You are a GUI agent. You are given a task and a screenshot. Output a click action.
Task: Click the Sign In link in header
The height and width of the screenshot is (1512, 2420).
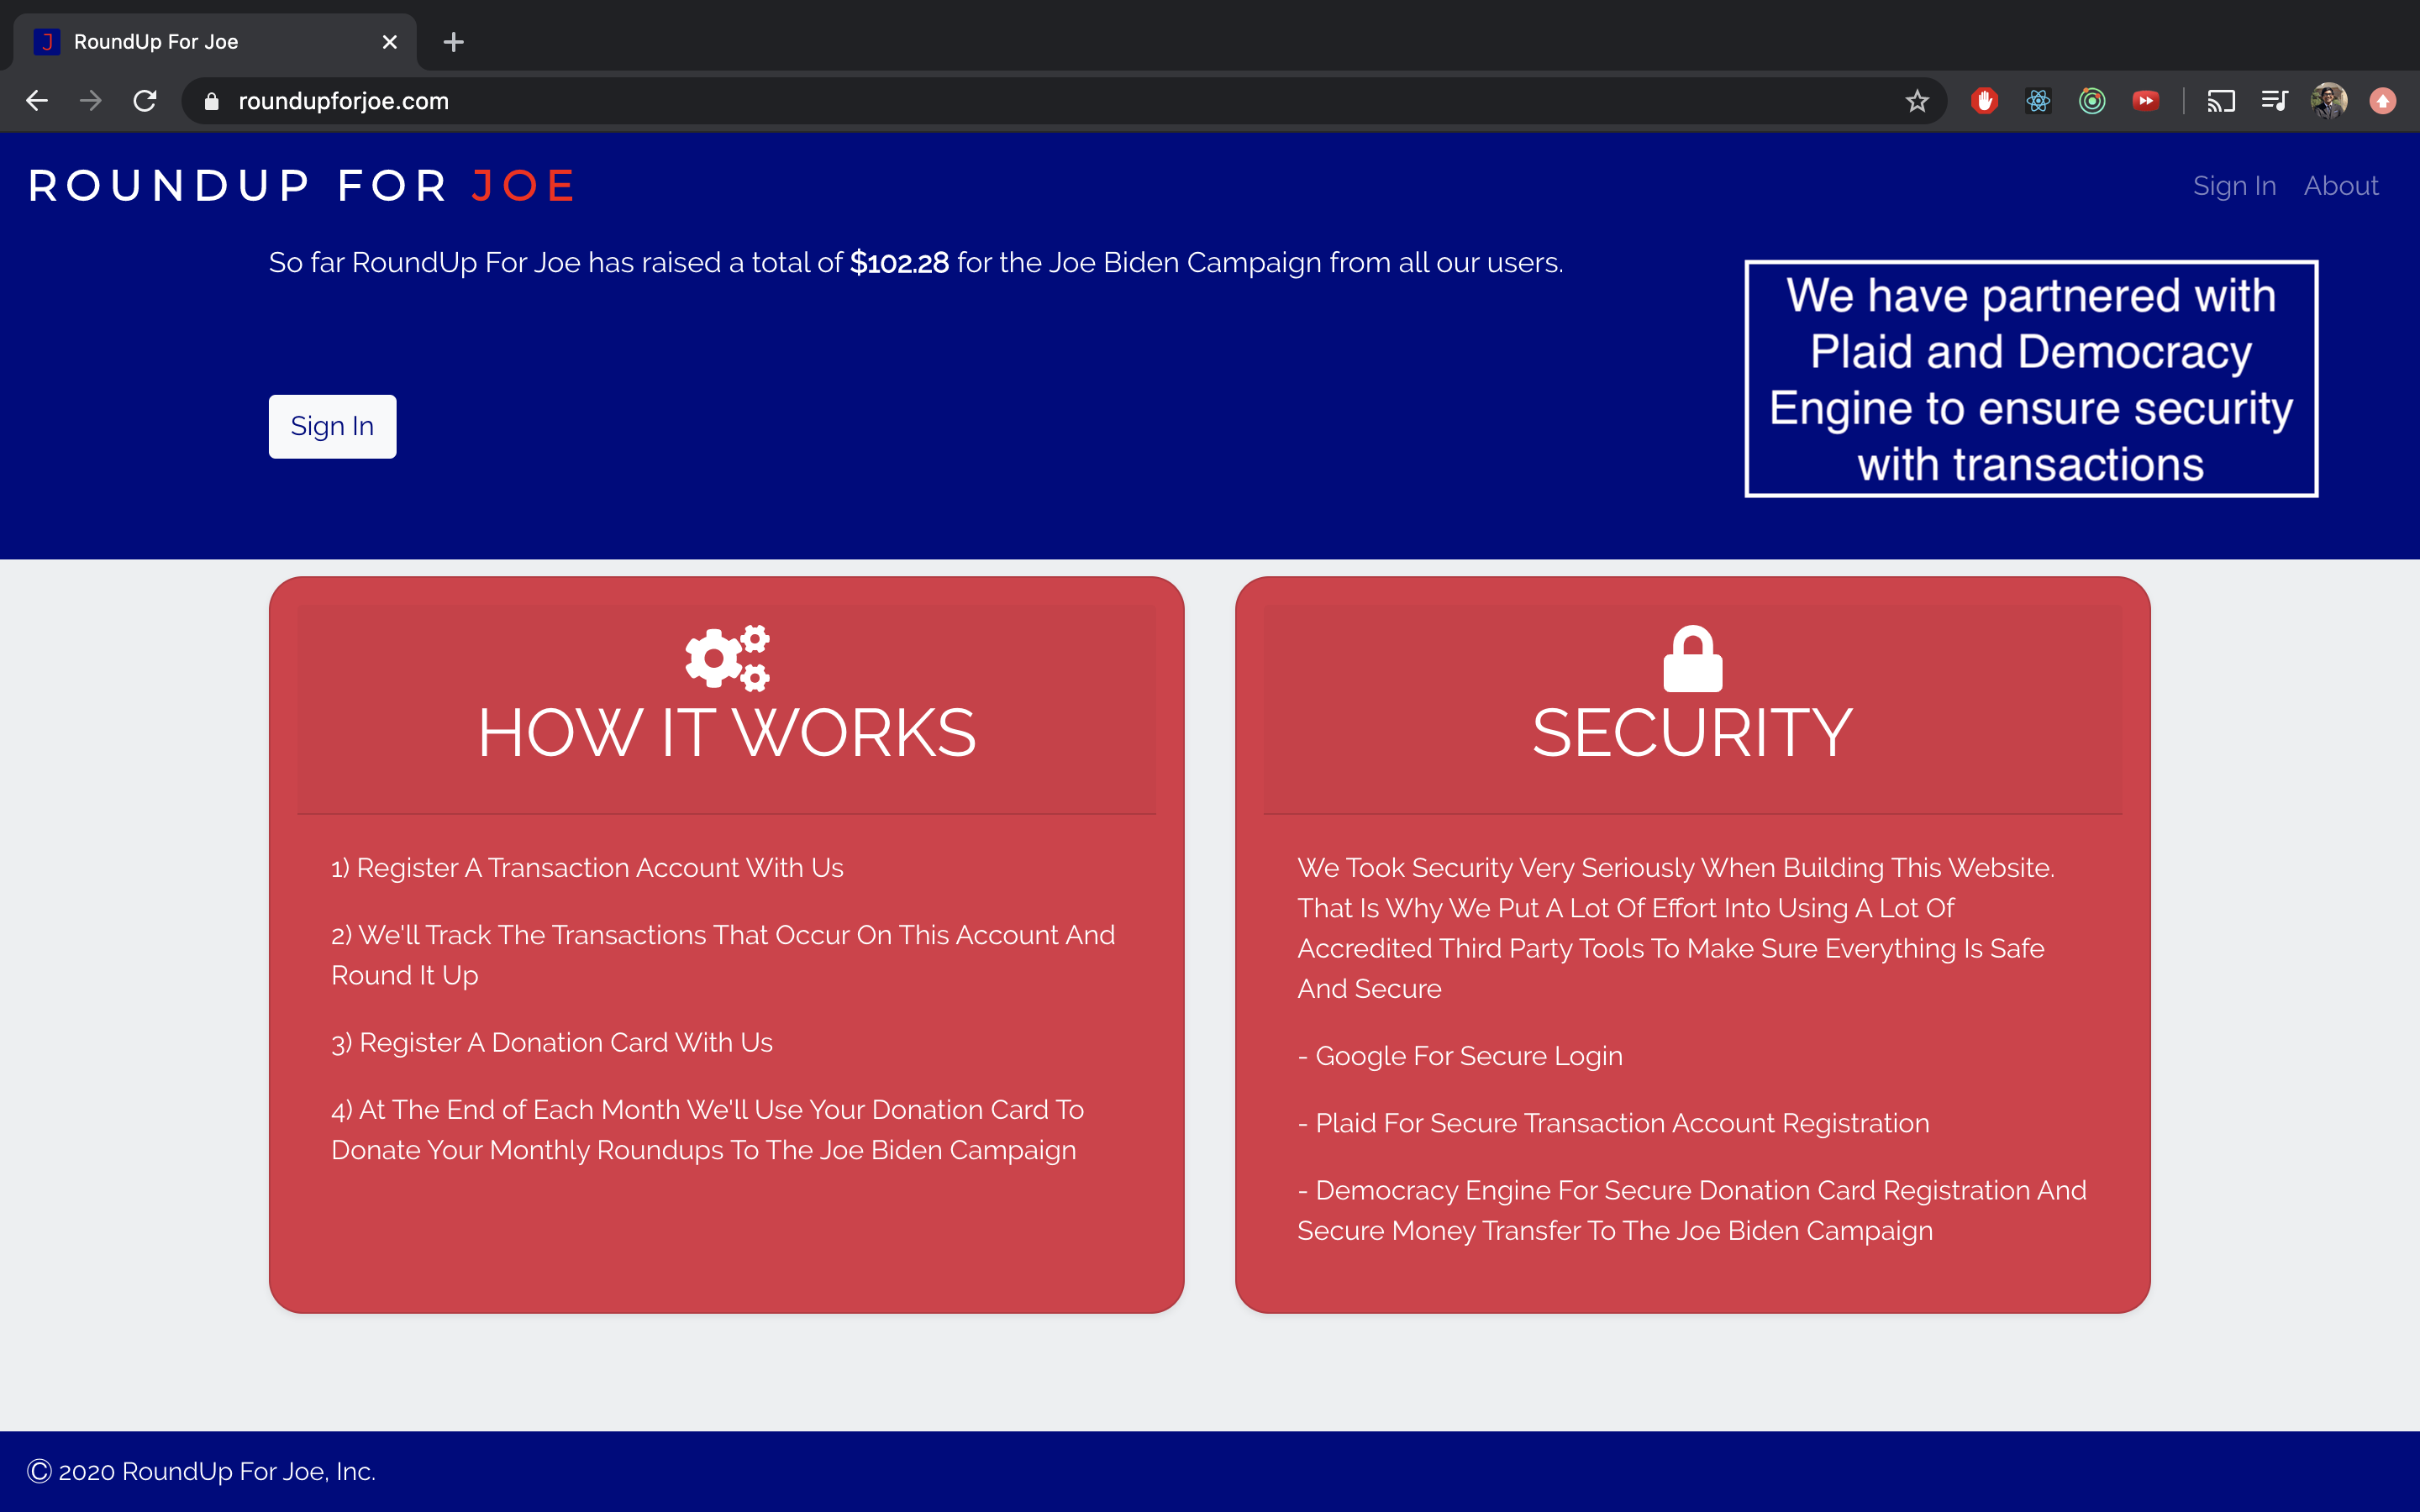[2234, 186]
